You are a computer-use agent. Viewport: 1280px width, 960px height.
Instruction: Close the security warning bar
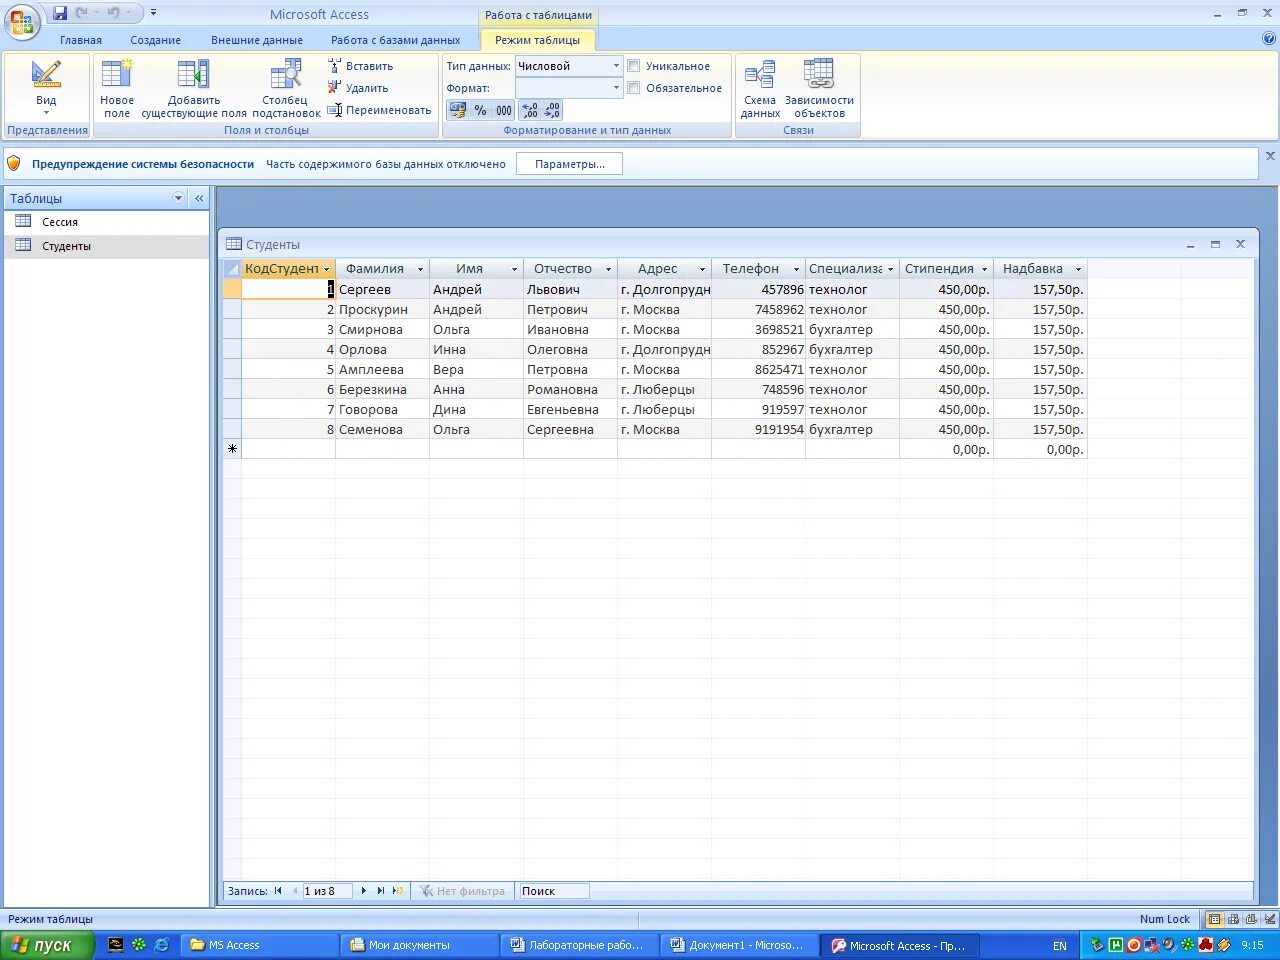[1270, 156]
